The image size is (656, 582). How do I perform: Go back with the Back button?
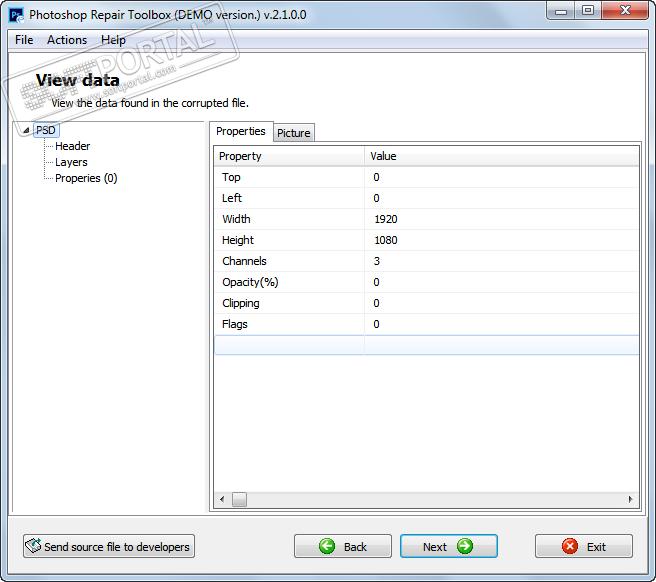(x=343, y=546)
